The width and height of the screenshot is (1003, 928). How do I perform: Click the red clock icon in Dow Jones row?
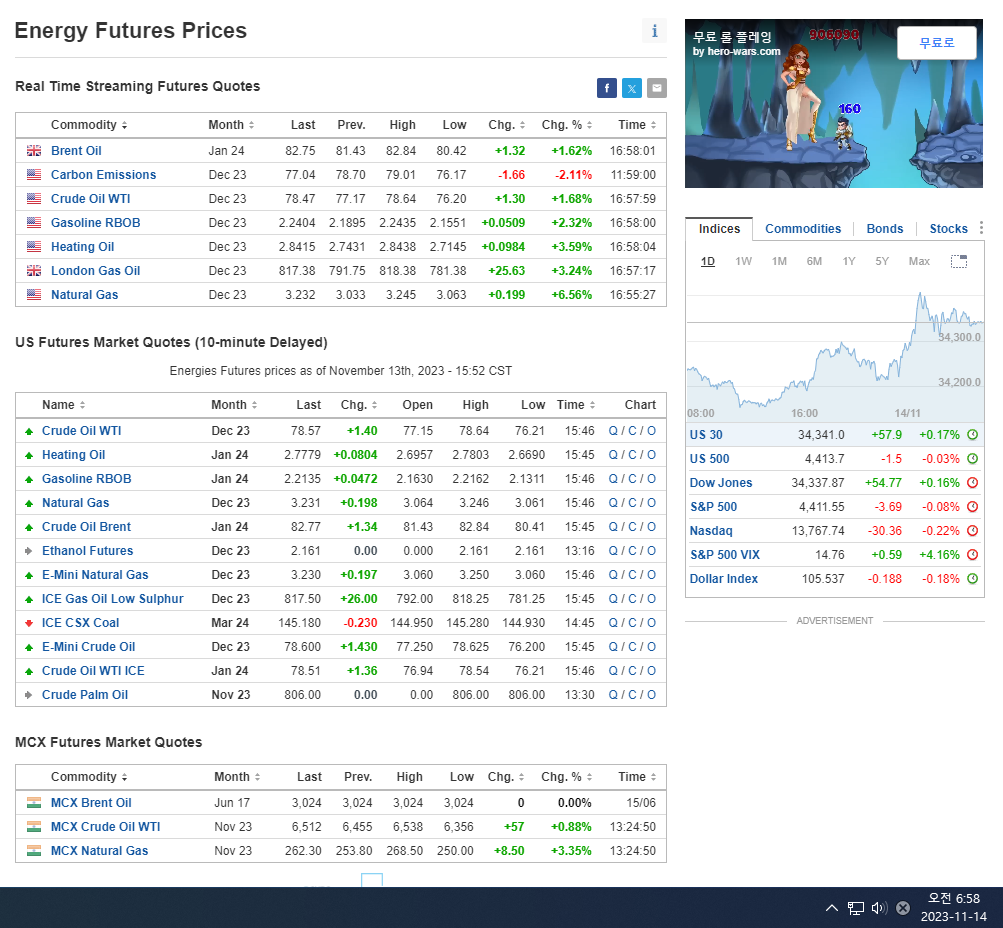click(972, 483)
